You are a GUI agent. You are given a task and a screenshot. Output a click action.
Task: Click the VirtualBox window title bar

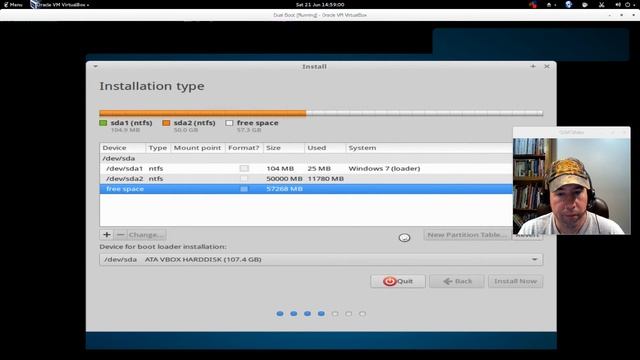pyautogui.click(x=320, y=15)
